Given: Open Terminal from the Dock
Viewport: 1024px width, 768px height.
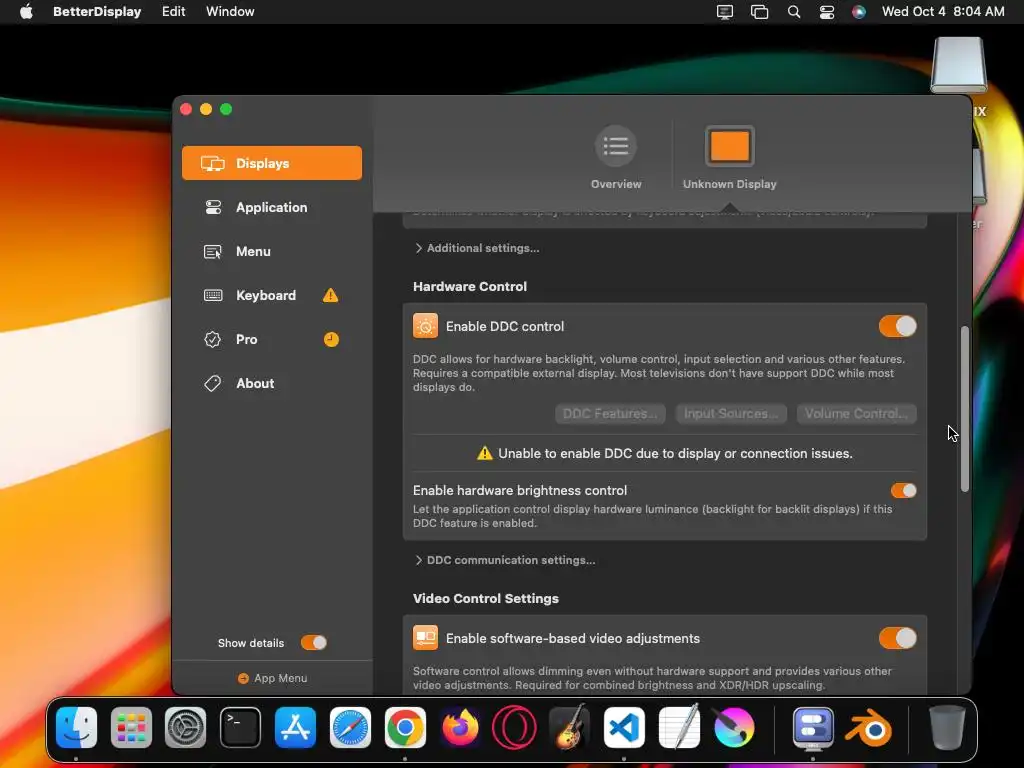Looking at the screenshot, I should [x=240, y=727].
